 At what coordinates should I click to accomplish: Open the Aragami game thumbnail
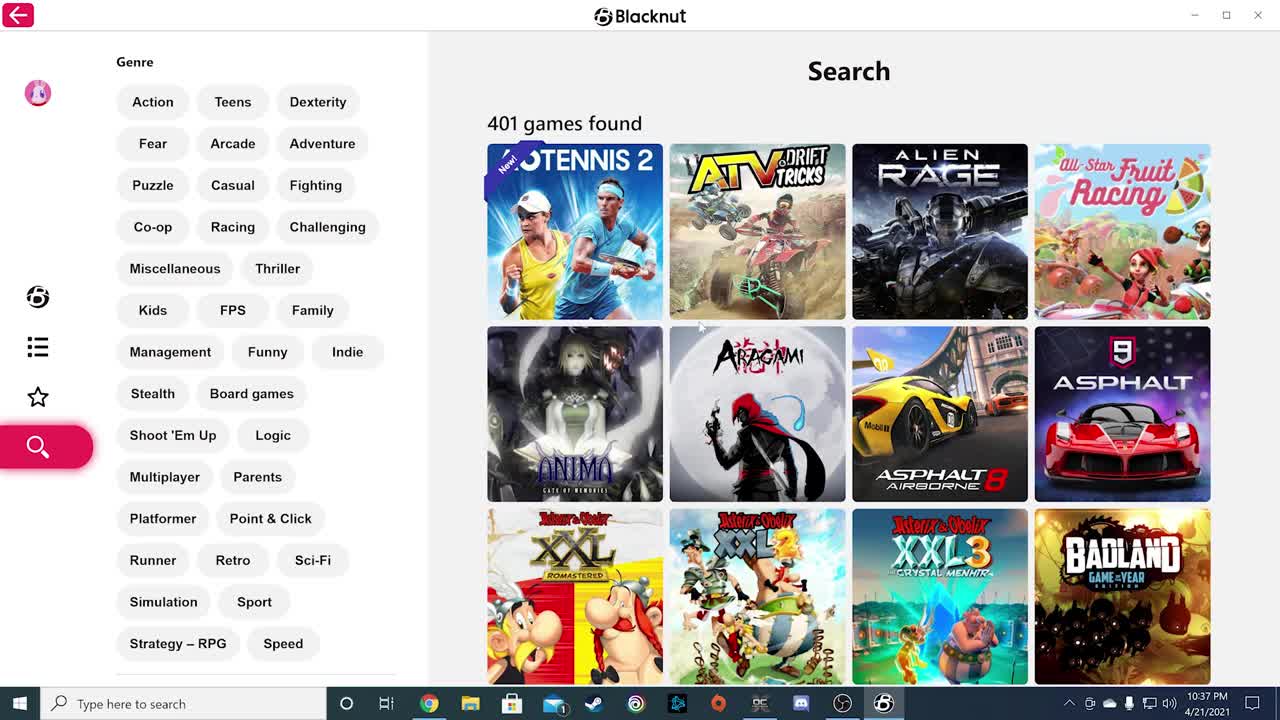point(757,414)
